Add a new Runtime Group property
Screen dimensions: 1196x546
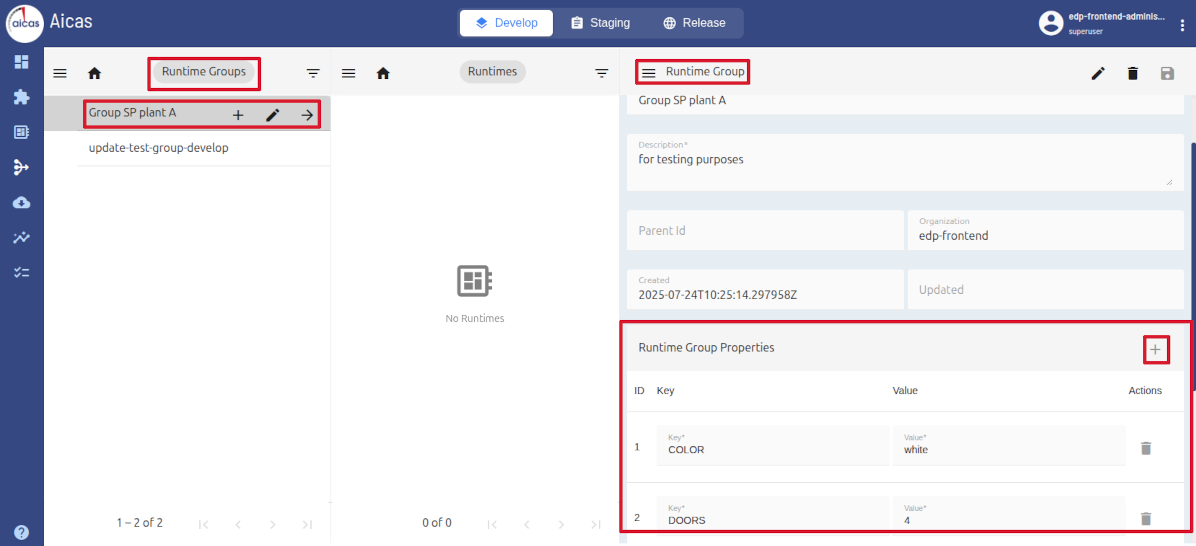tap(1155, 349)
